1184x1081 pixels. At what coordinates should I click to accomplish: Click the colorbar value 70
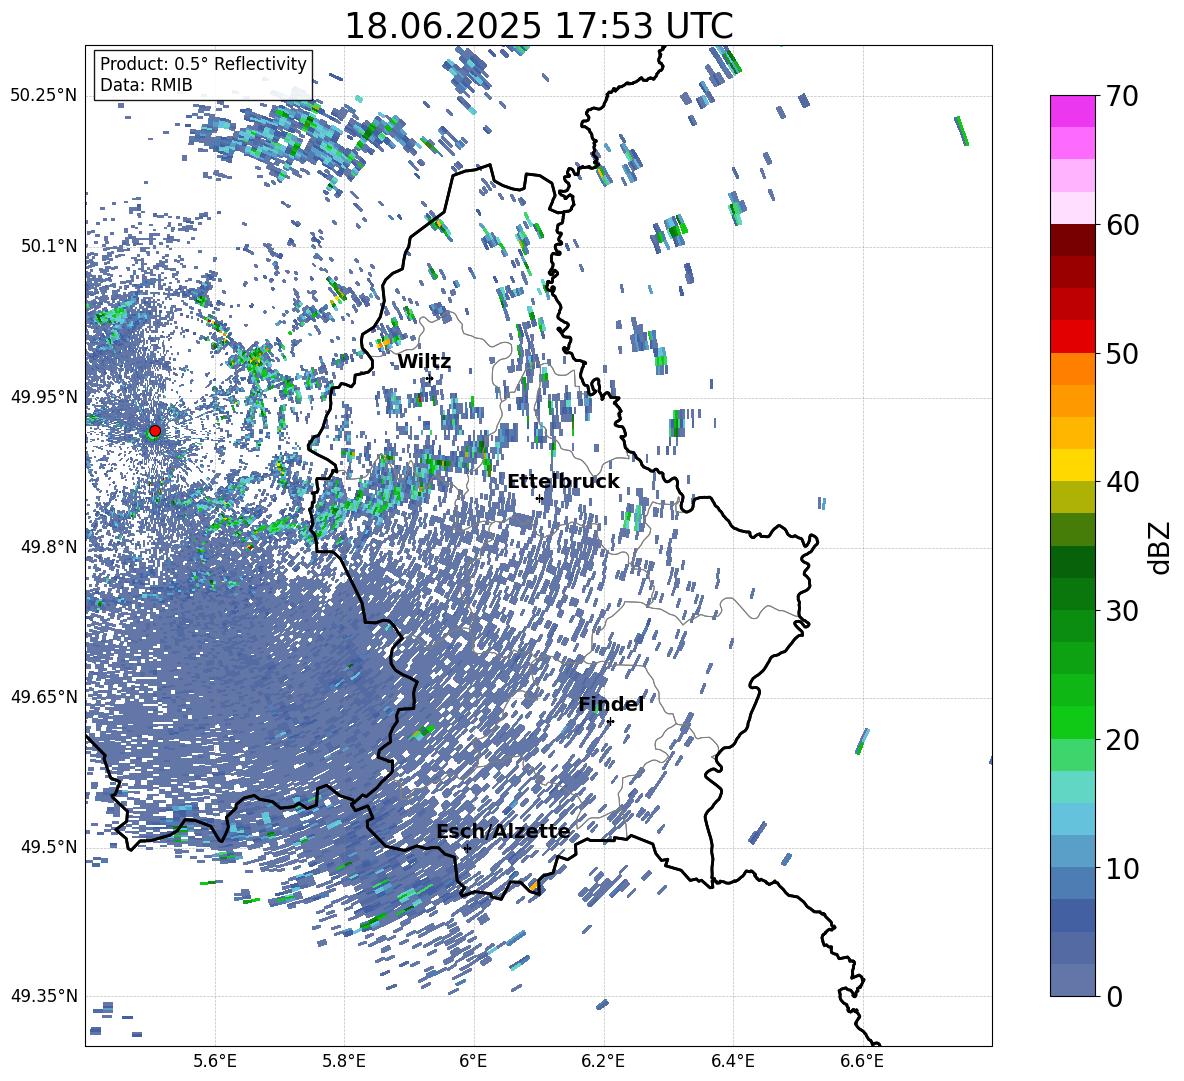pyautogui.click(x=1123, y=96)
